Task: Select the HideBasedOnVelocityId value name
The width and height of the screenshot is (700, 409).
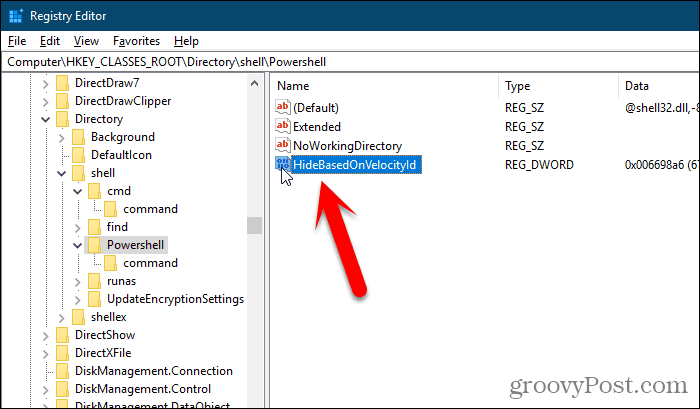Action: point(355,165)
